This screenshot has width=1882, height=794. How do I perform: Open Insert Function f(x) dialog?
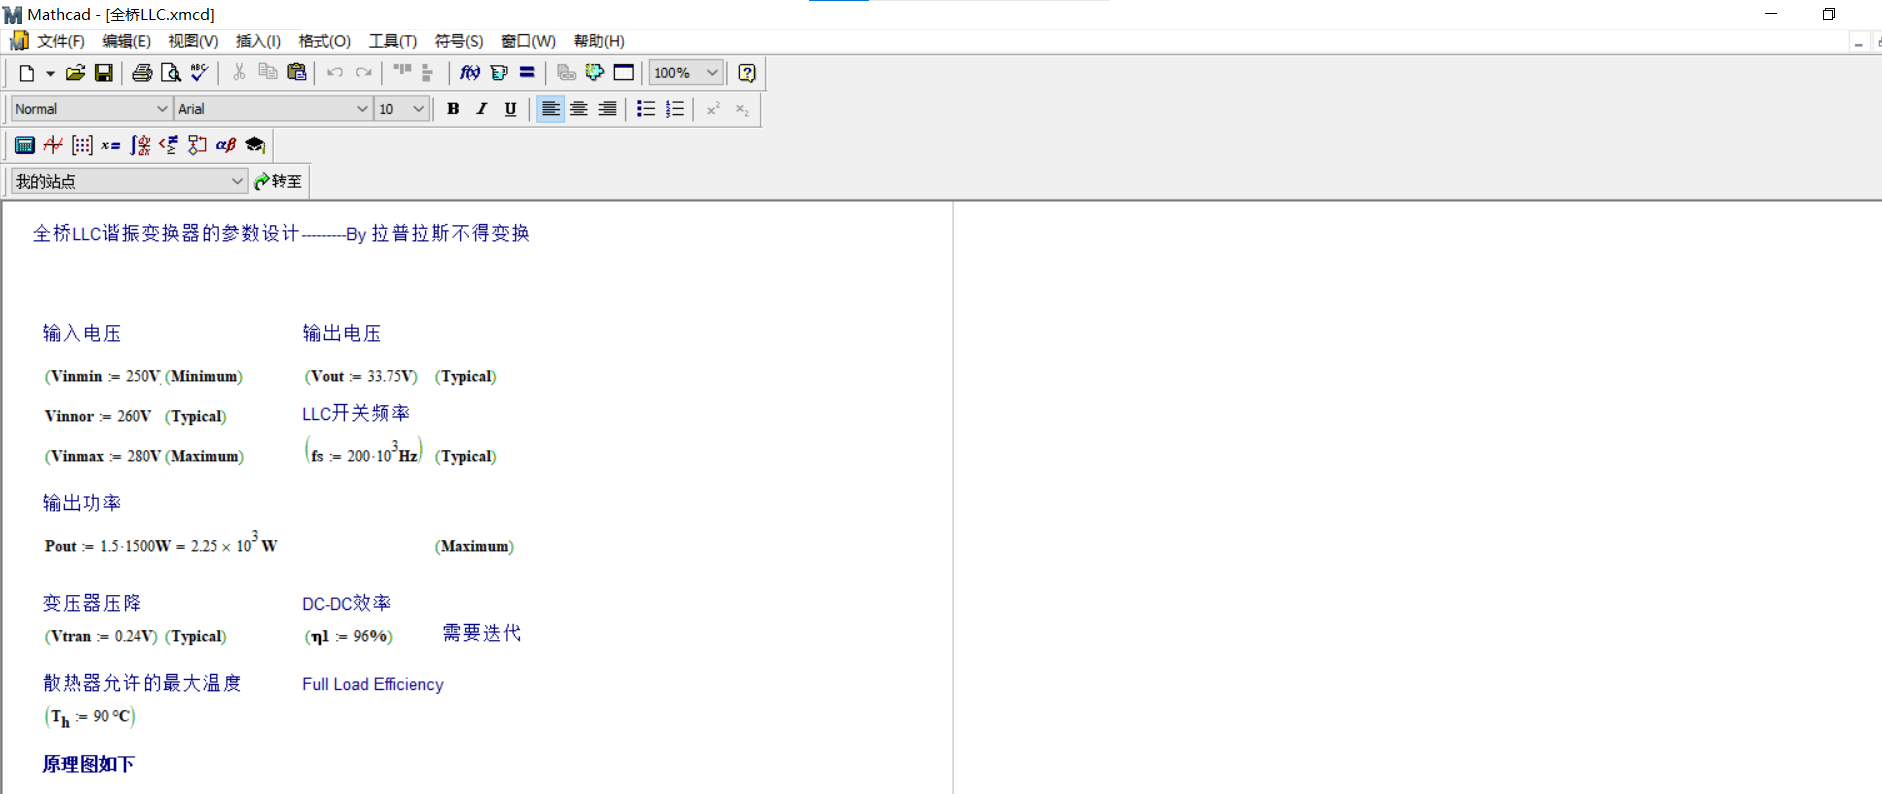pyautogui.click(x=470, y=73)
